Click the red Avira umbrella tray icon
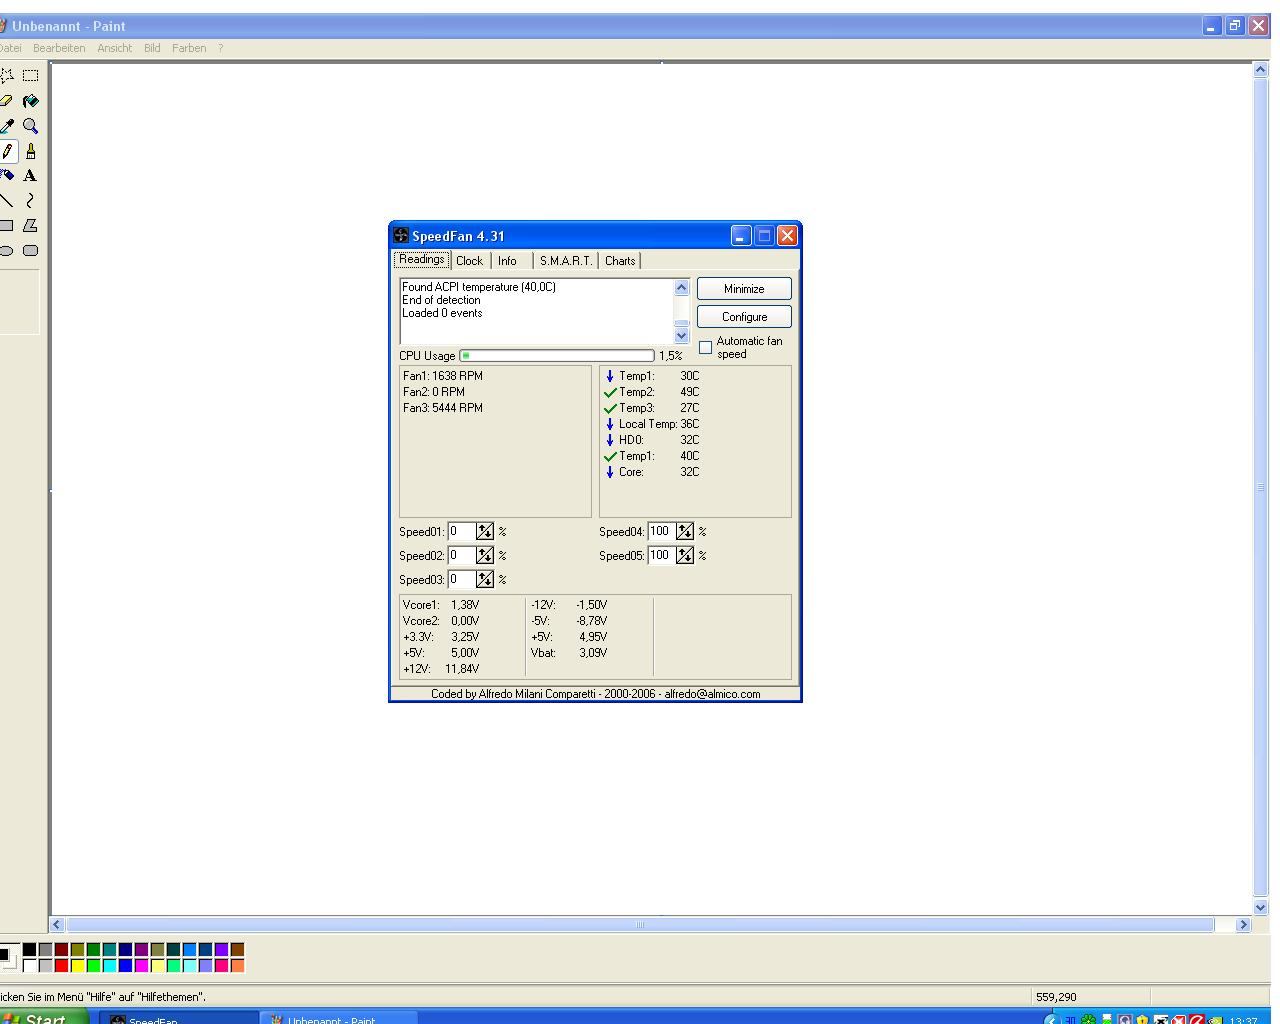The image size is (1280, 1024). (1197, 1020)
